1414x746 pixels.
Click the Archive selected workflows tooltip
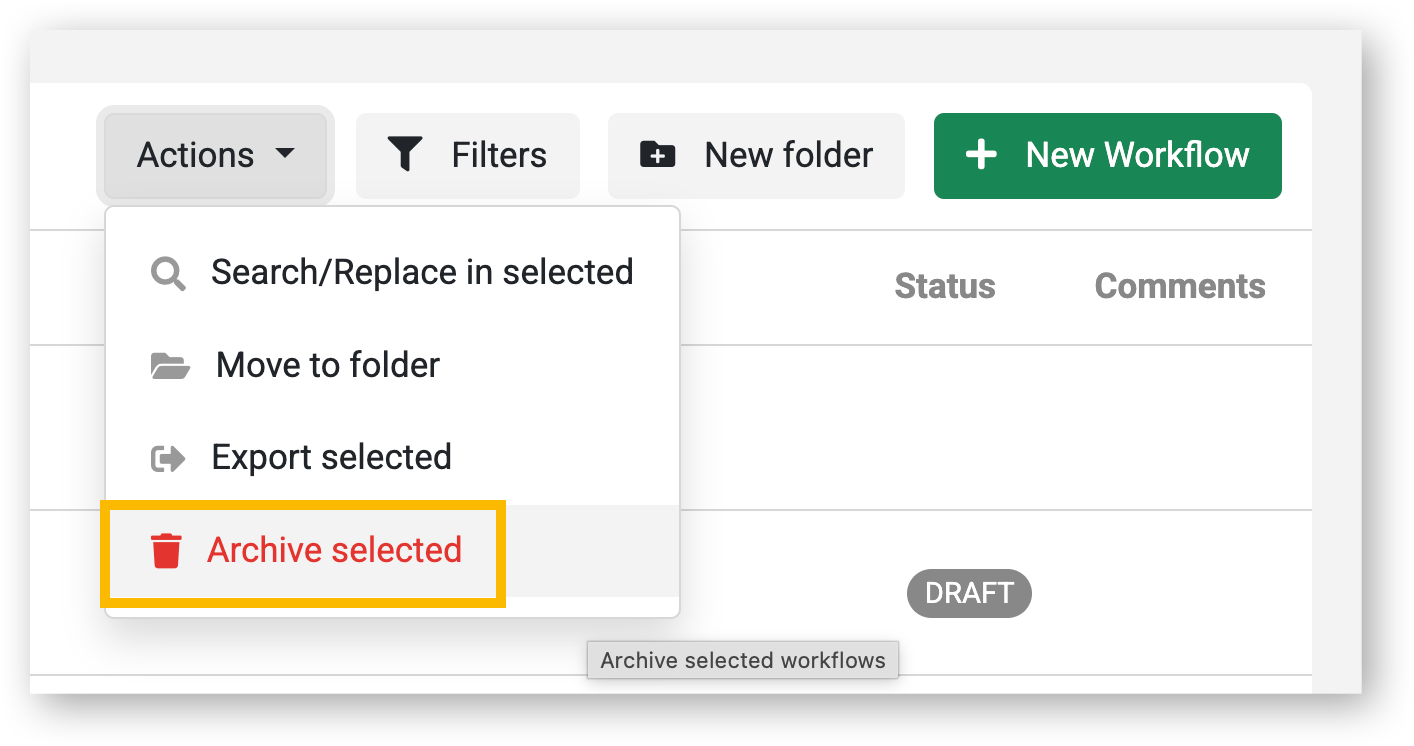point(743,661)
